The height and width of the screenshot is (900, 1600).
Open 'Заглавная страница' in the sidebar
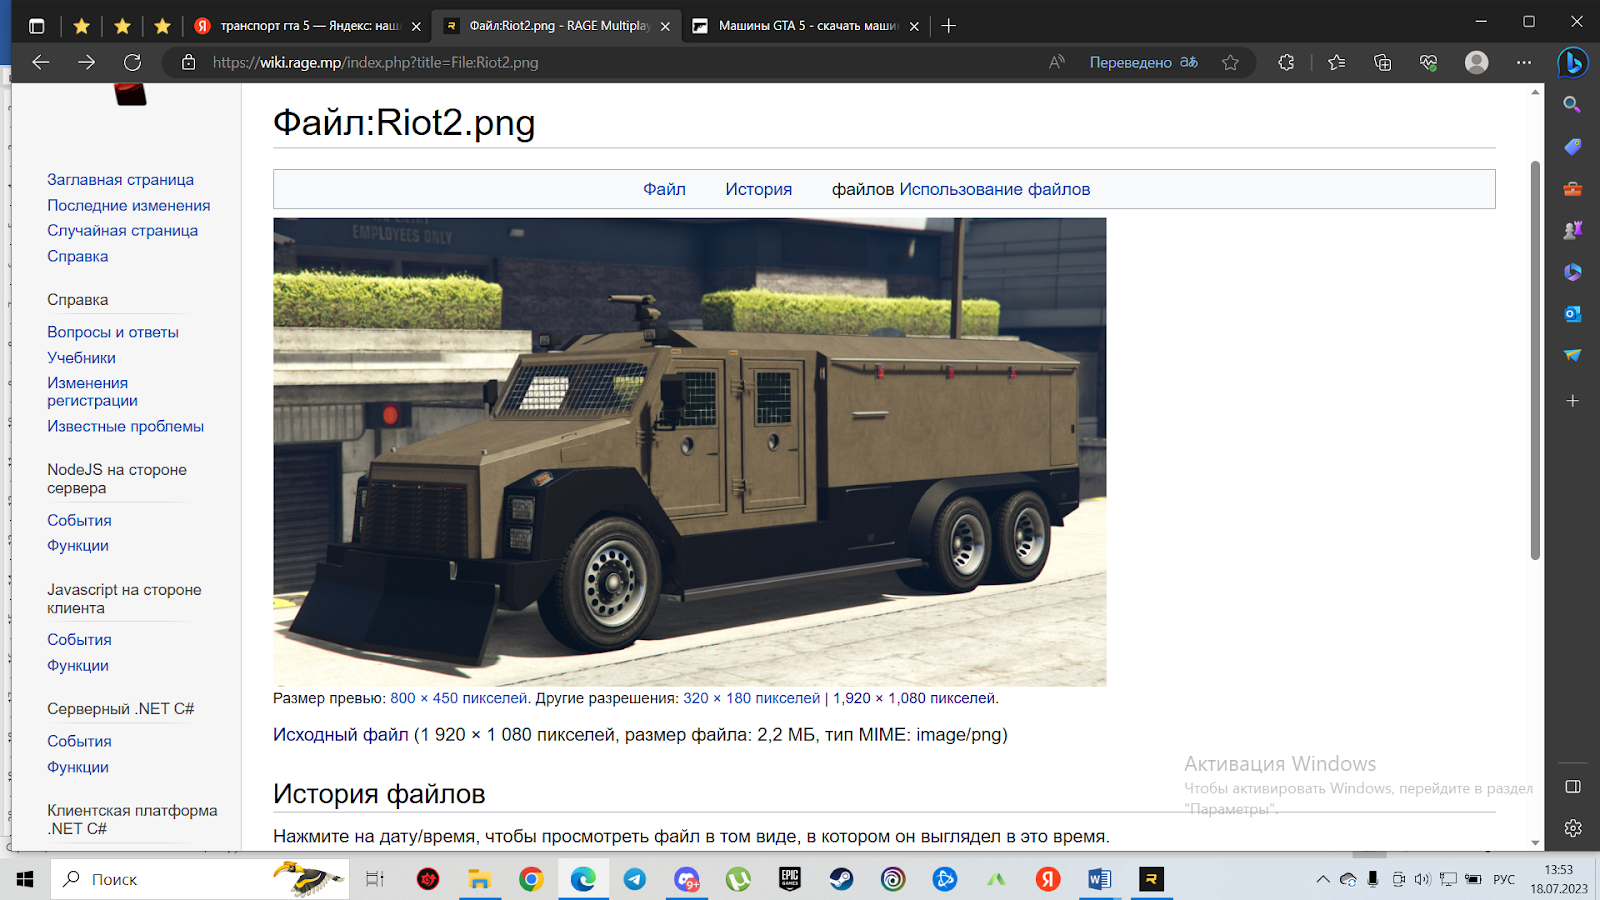120,180
